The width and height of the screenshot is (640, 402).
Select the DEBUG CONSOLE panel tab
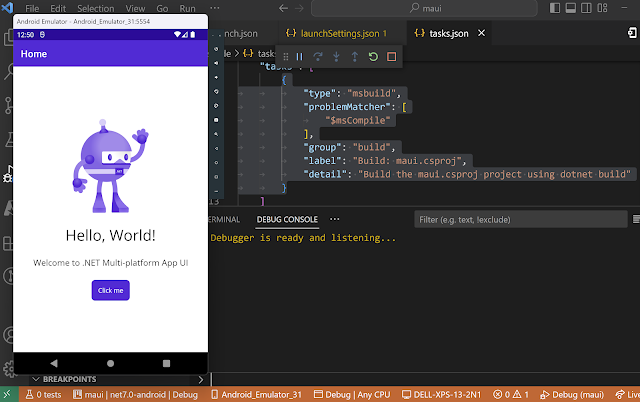[287, 219]
